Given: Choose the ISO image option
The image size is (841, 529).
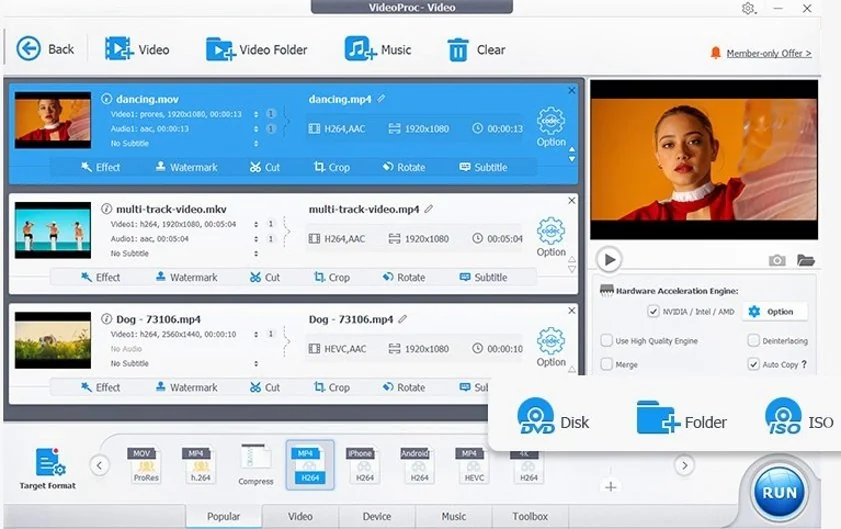Looking at the screenshot, I should click(x=799, y=417).
